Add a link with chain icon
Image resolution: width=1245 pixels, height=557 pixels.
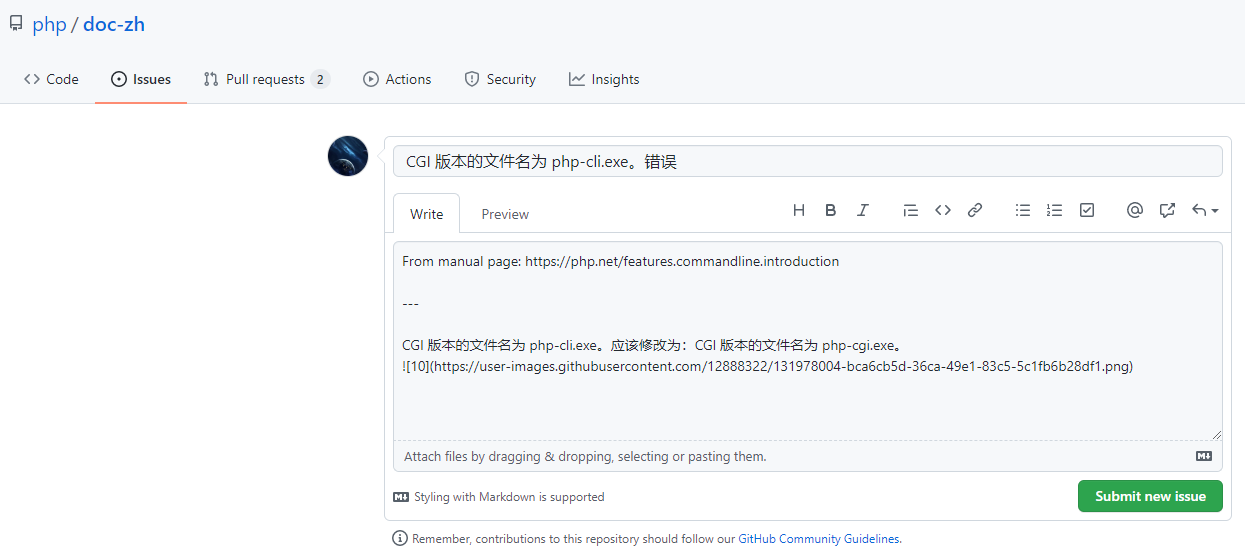tap(974, 210)
